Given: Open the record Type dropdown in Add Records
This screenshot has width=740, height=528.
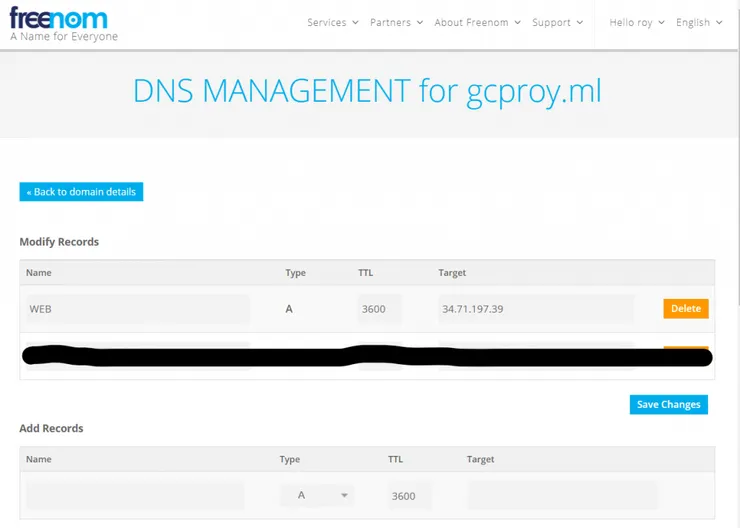Looking at the screenshot, I should pos(317,495).
